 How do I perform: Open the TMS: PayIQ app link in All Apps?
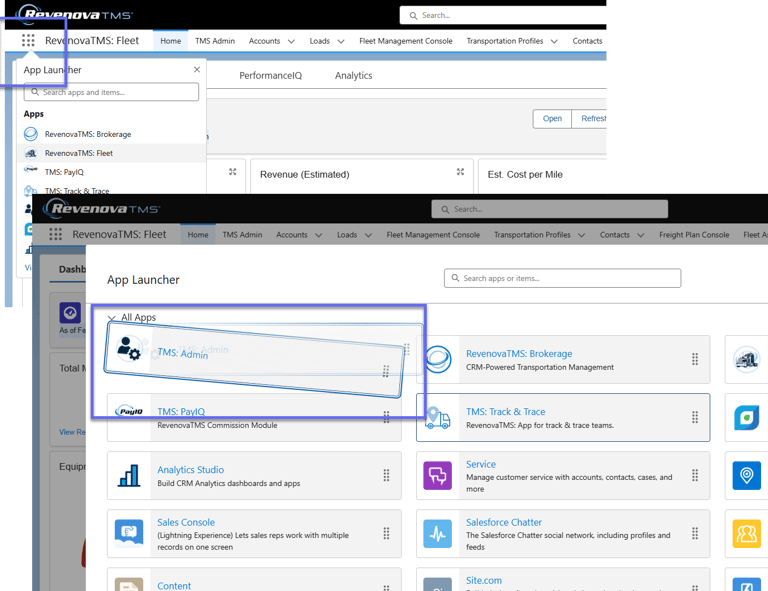click(x=181, y=412)
